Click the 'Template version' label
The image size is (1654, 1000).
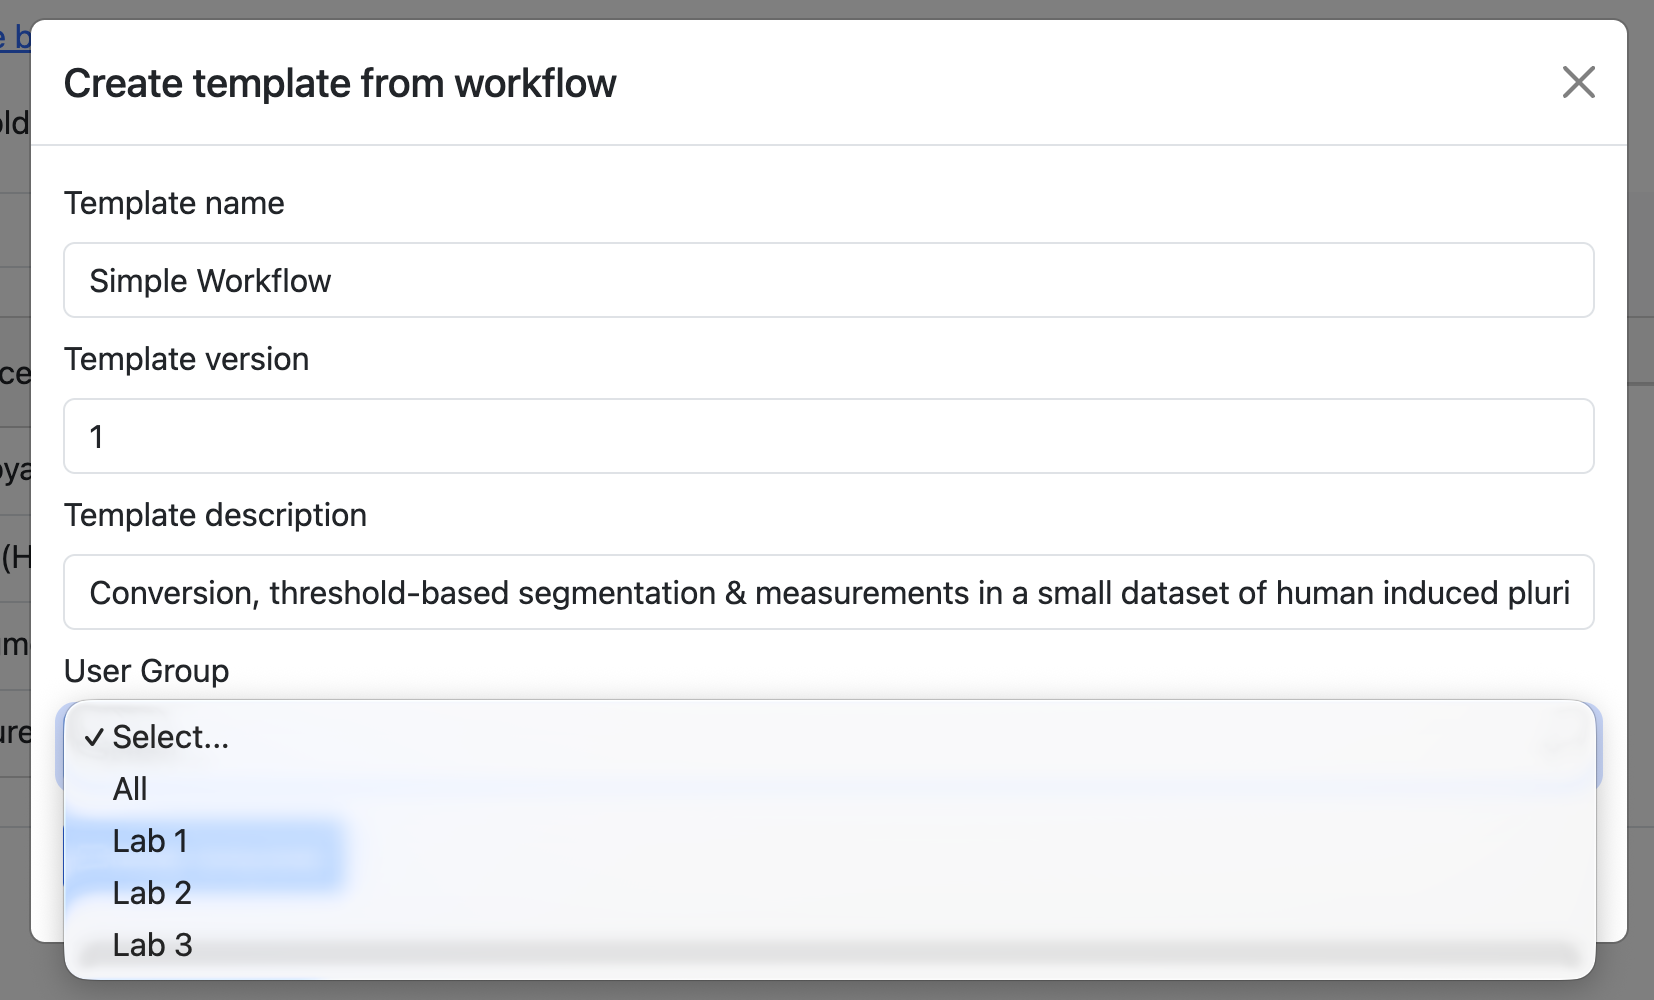(186, 359)
